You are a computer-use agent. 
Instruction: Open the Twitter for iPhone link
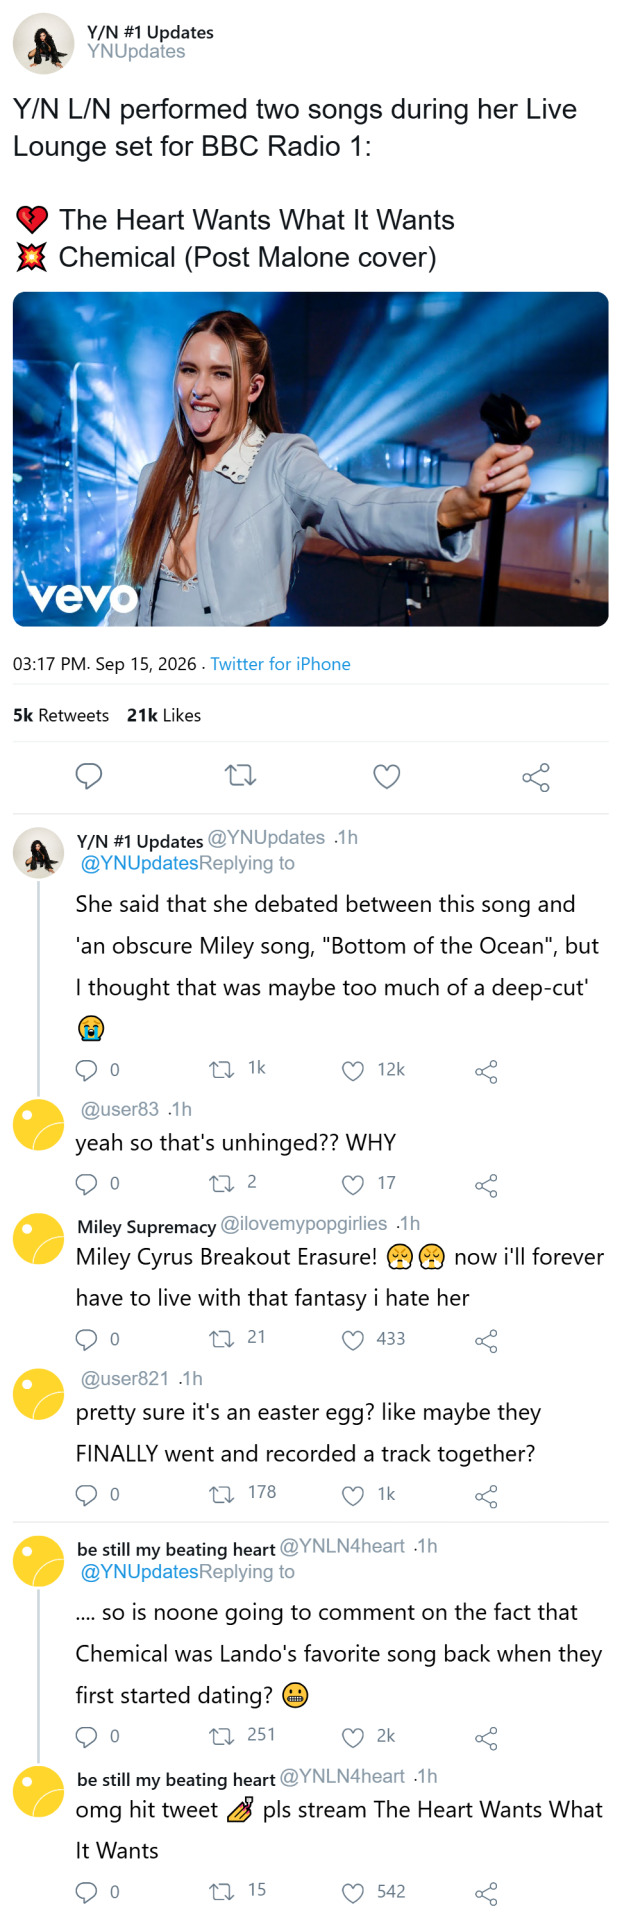[280, 664]
